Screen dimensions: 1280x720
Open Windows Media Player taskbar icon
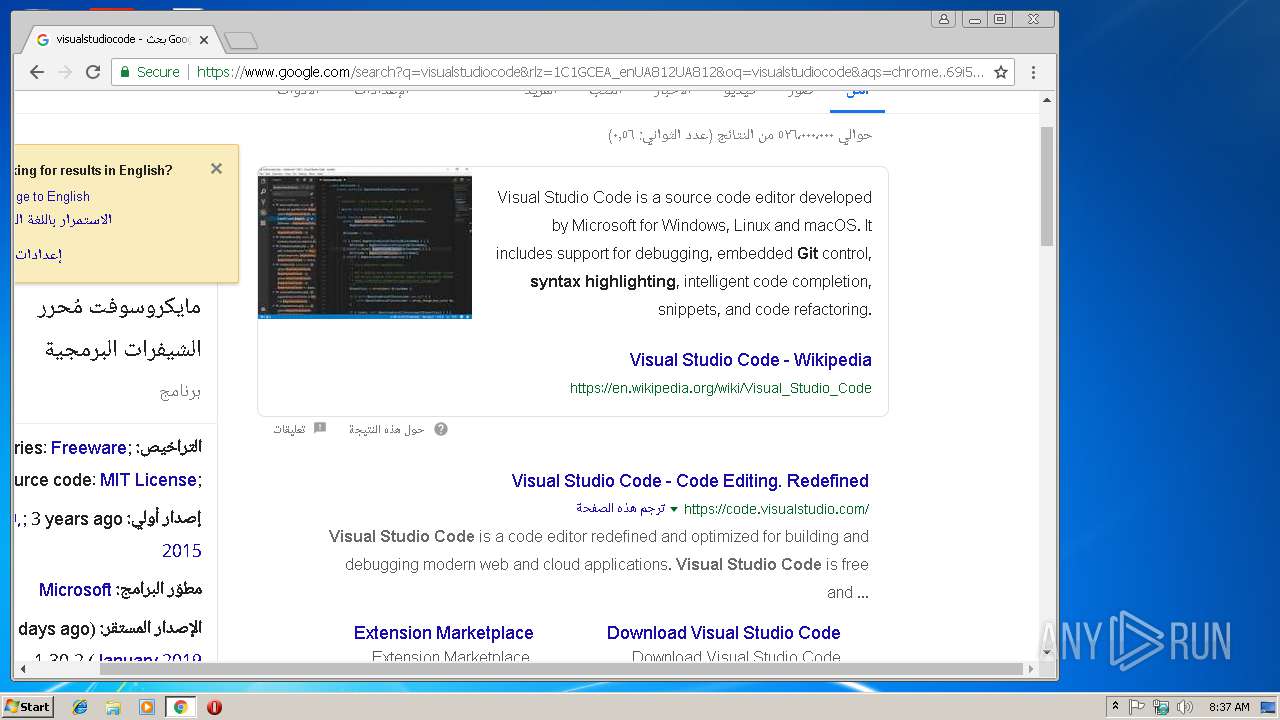(147, 707)
